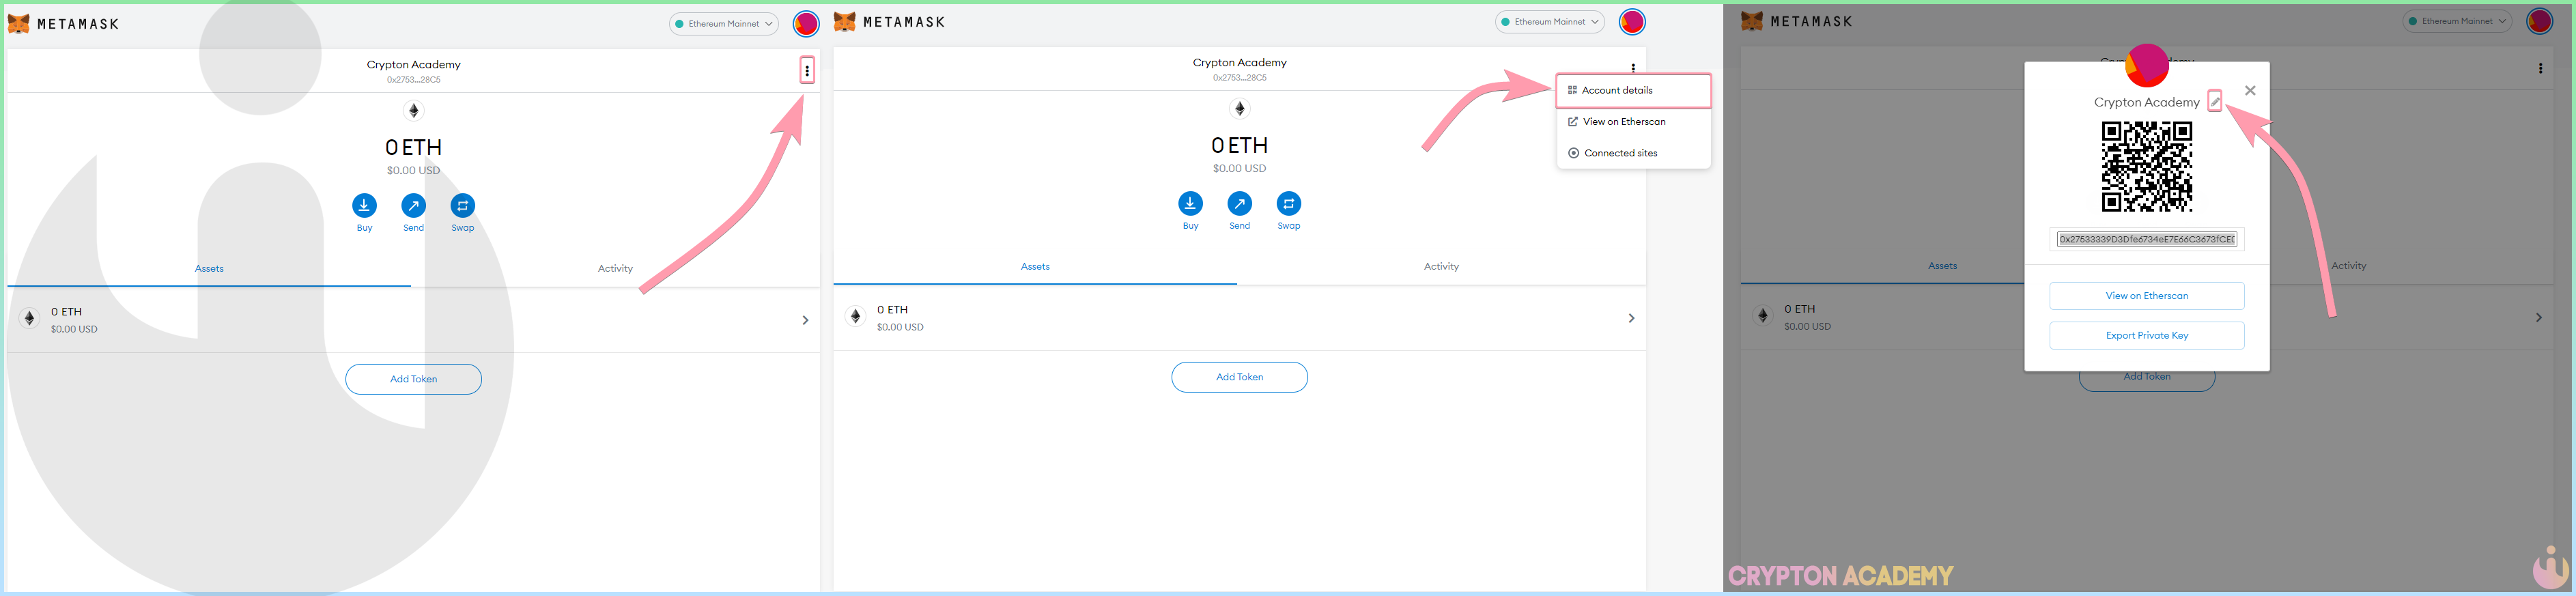The image size is (2576, 596).
Task: Select Account details from the options menu
Action: click(1633, 90)
